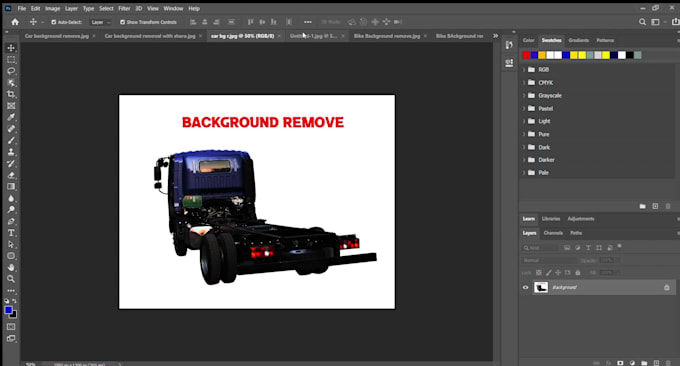Open the workspace switcher icon
The width and height of the screenshot is (680, 366).
(x=655, y=22)
